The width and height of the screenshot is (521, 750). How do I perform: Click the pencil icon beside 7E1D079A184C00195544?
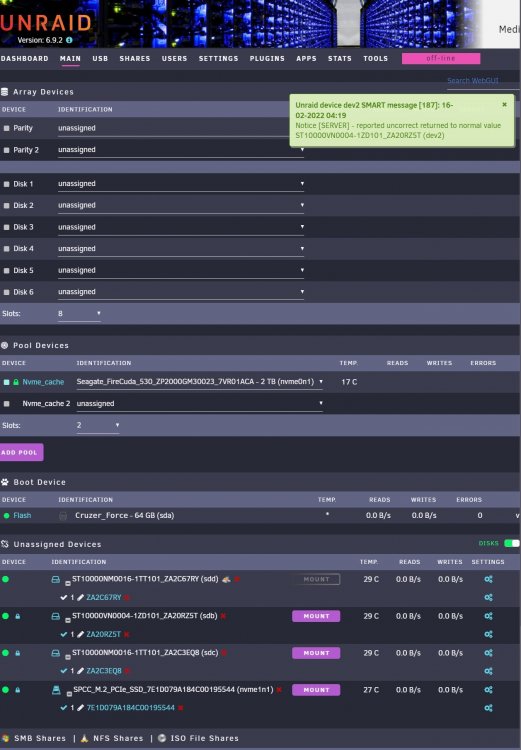pos(80,708)
